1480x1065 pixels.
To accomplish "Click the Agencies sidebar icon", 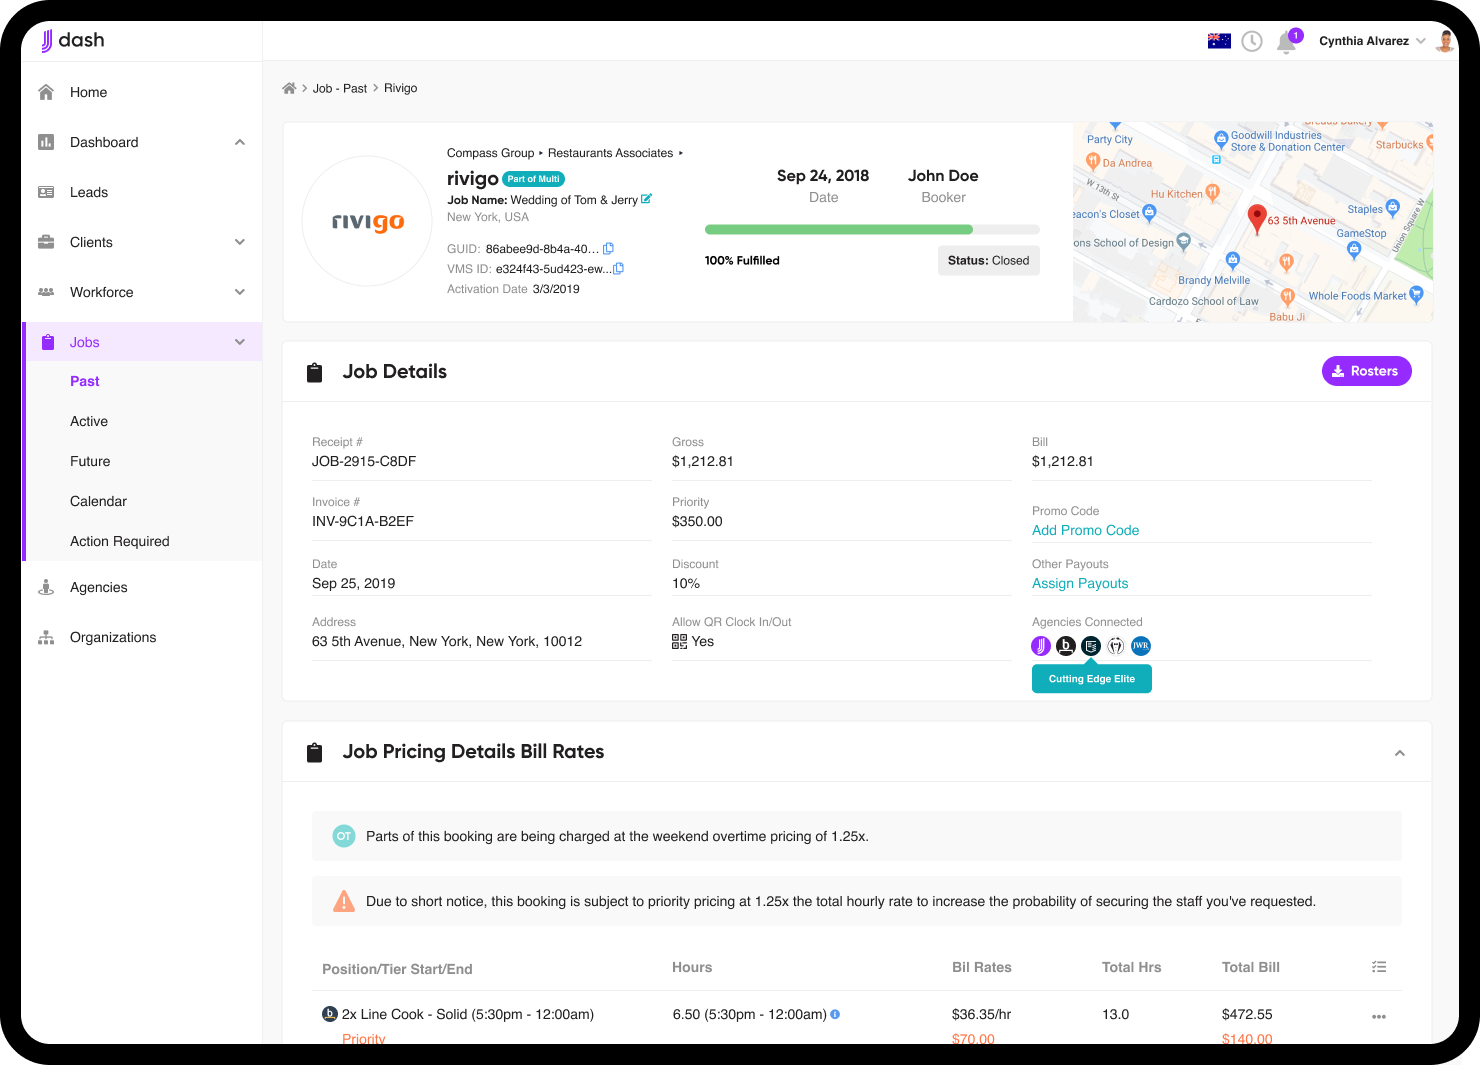I will pos(46,587).
